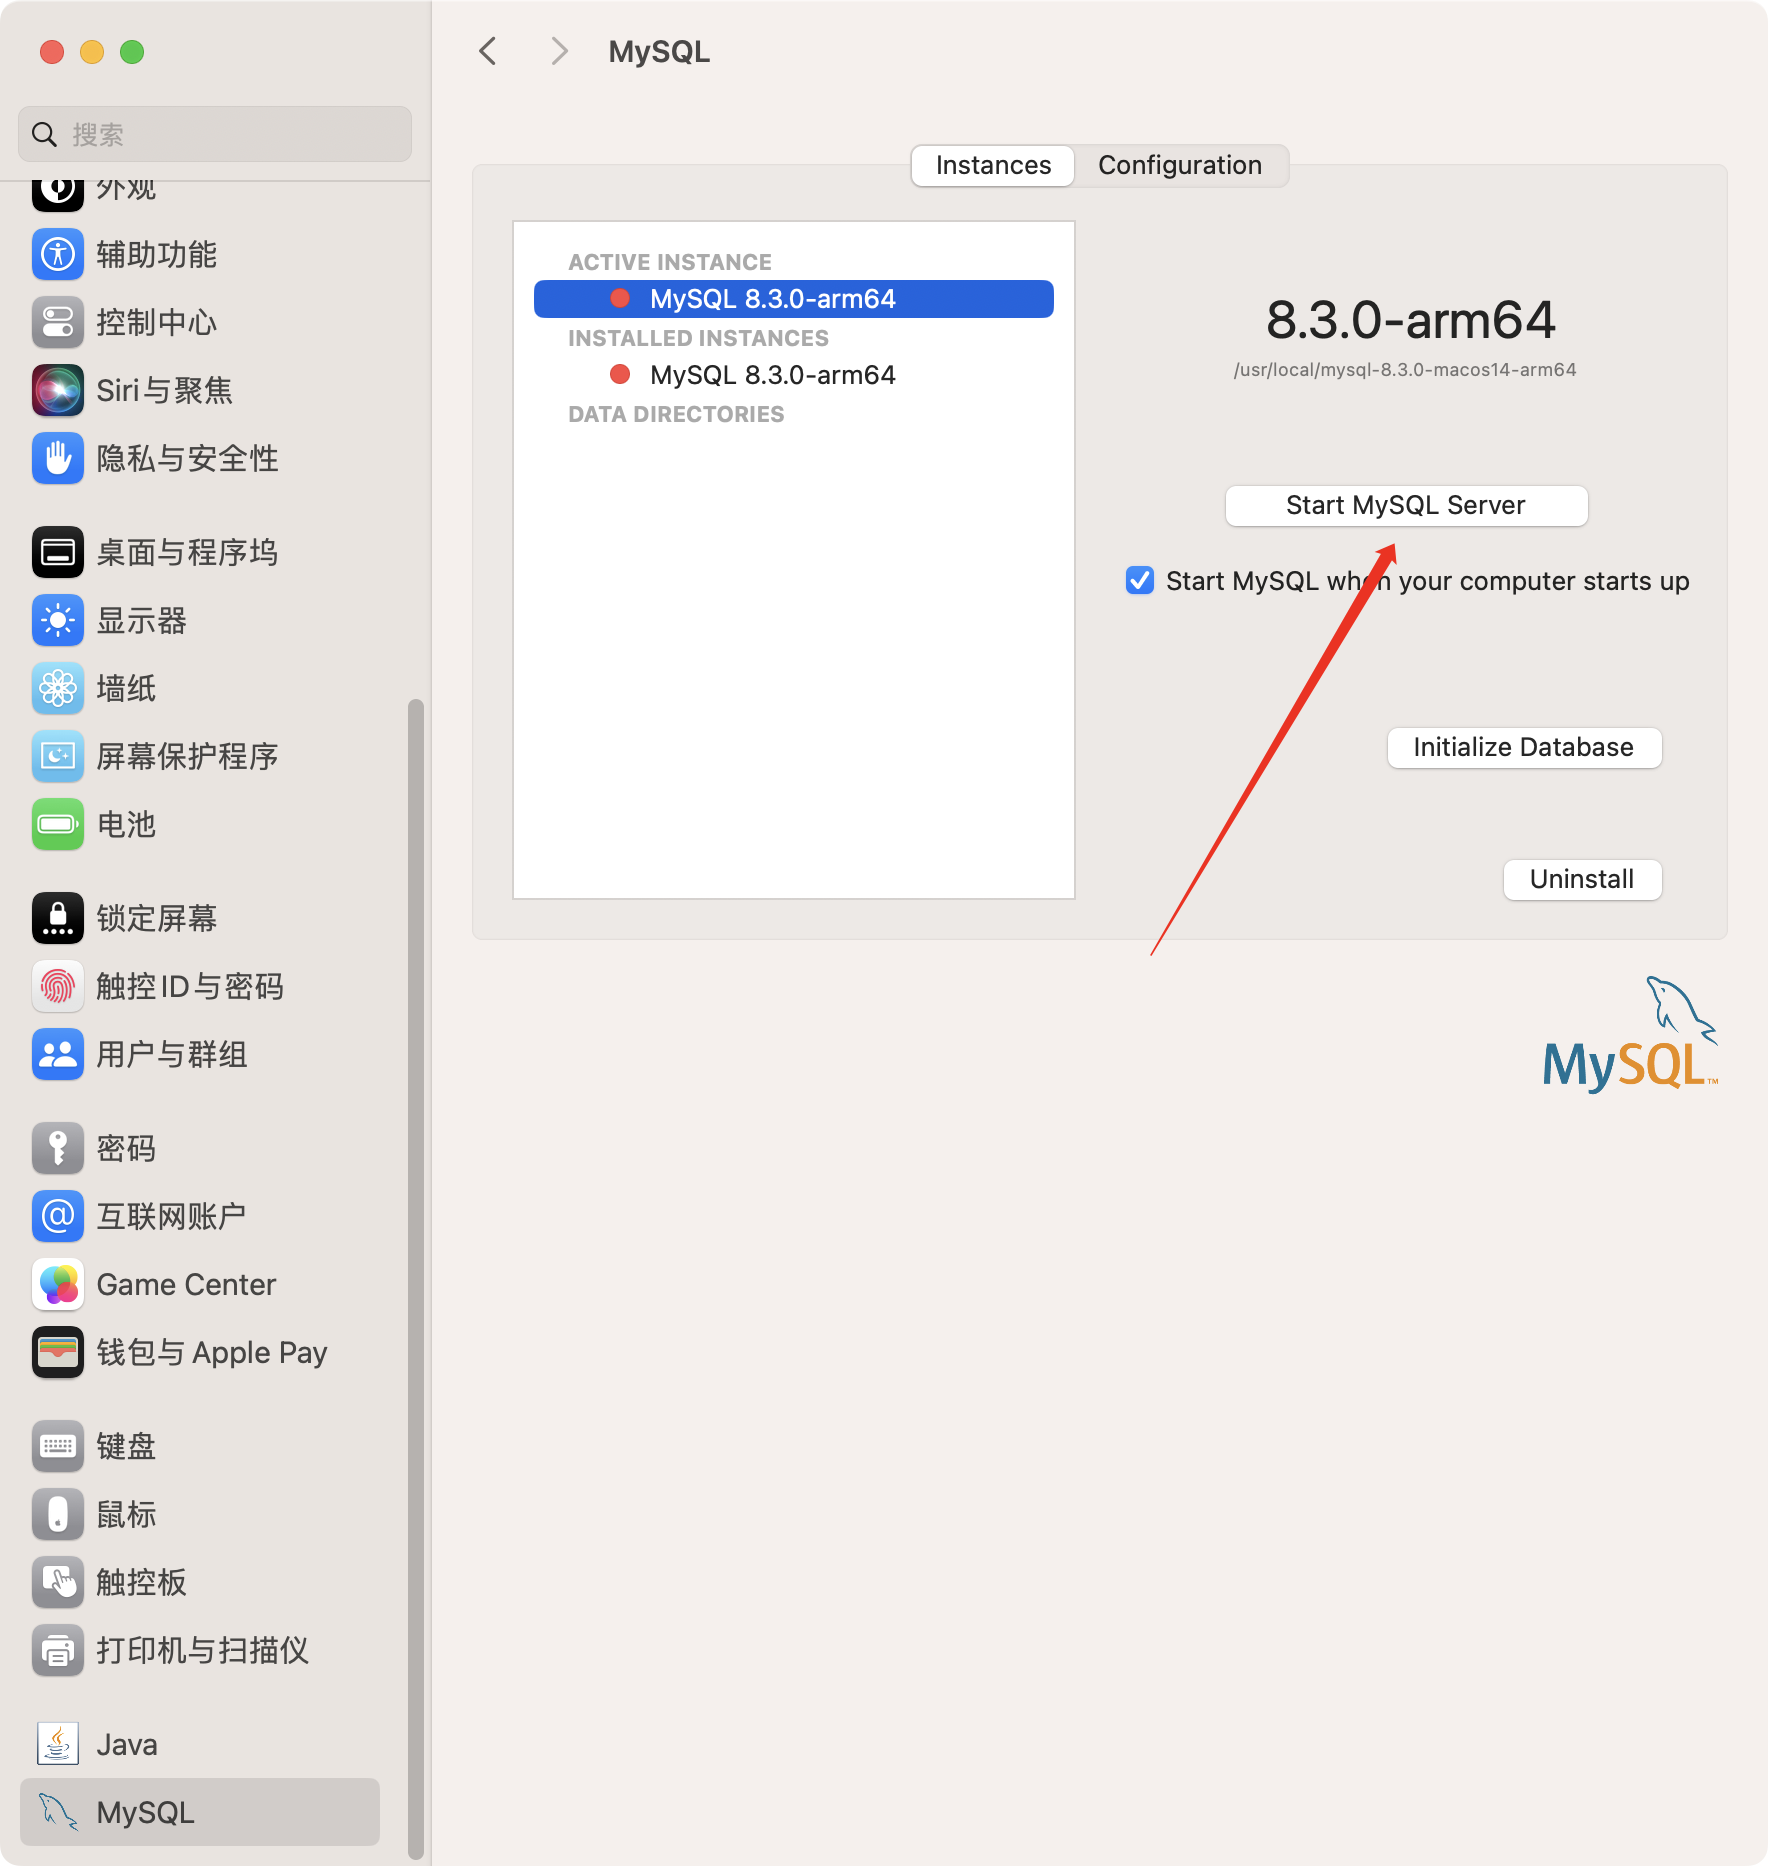
Task: Open Accessibility (辅助功能) settings icon
Action: [x=58, y=254]
